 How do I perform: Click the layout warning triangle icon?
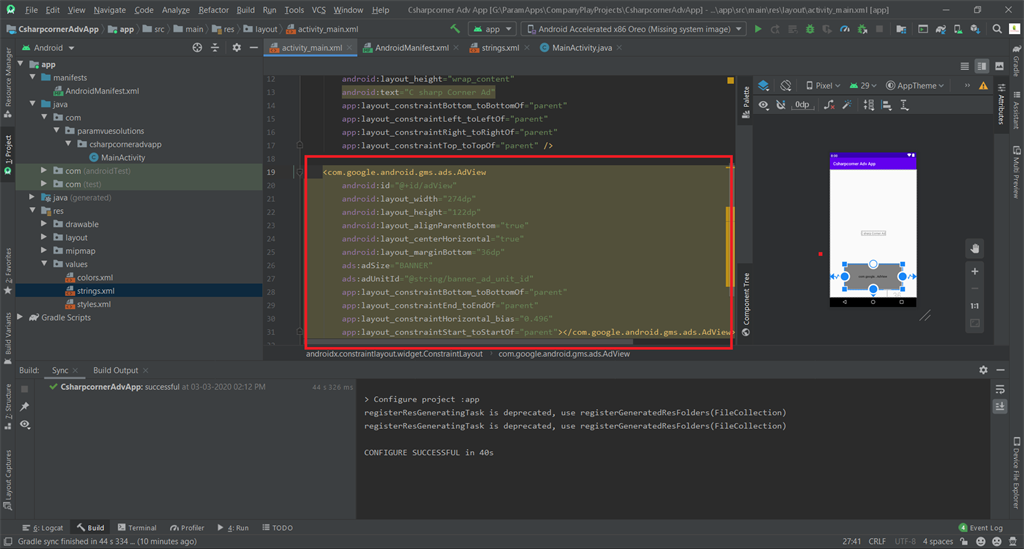point(983,86)
